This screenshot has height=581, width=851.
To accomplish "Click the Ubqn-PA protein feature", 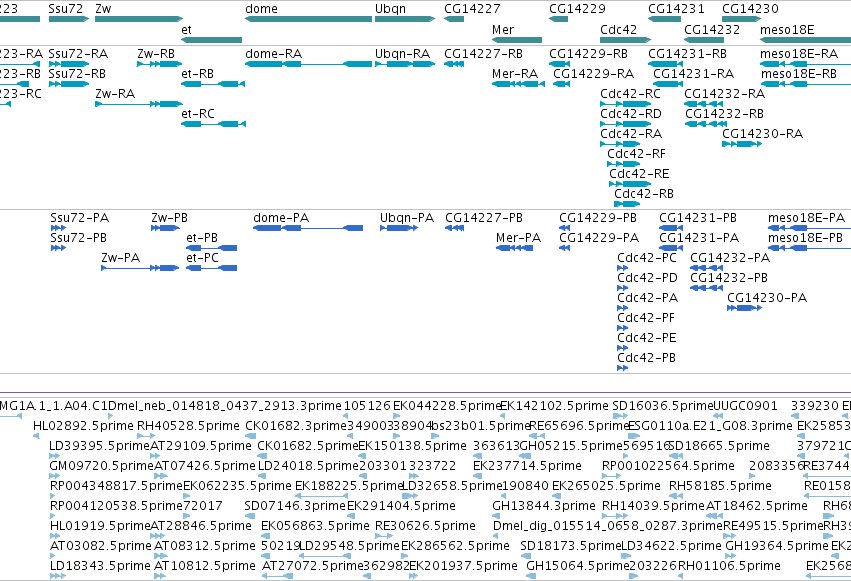I will click(399, 228).
